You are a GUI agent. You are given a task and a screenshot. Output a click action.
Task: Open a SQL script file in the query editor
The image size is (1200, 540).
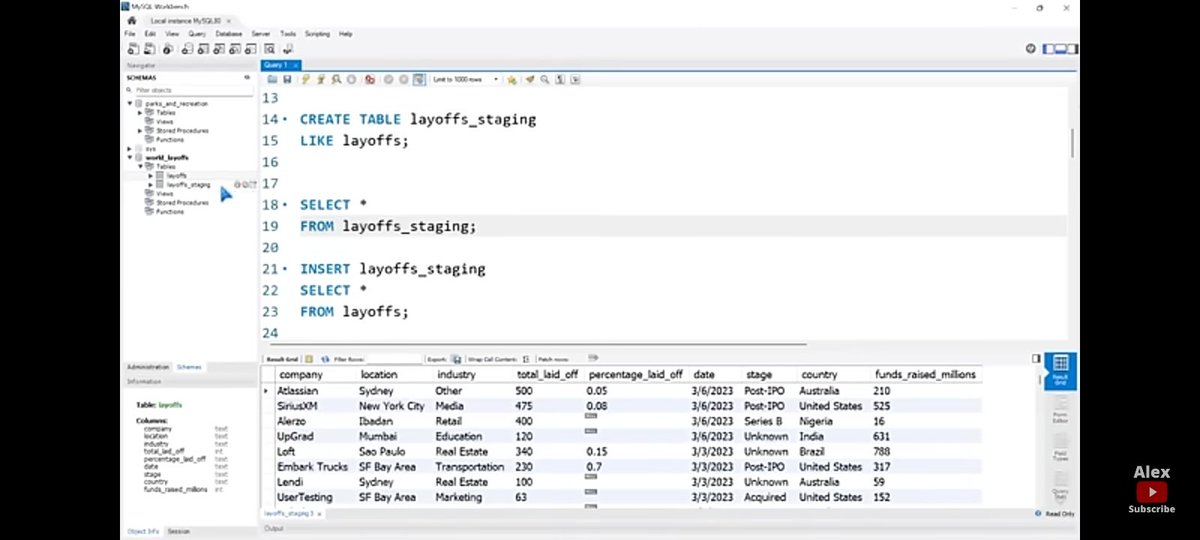(272, 79)
